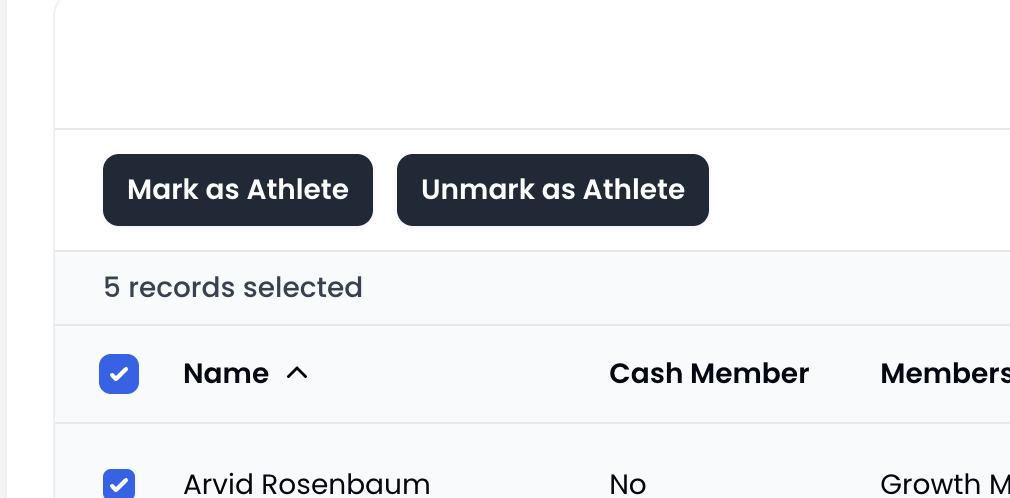Click the white checkmark in header checkbox

coord(119,374)
